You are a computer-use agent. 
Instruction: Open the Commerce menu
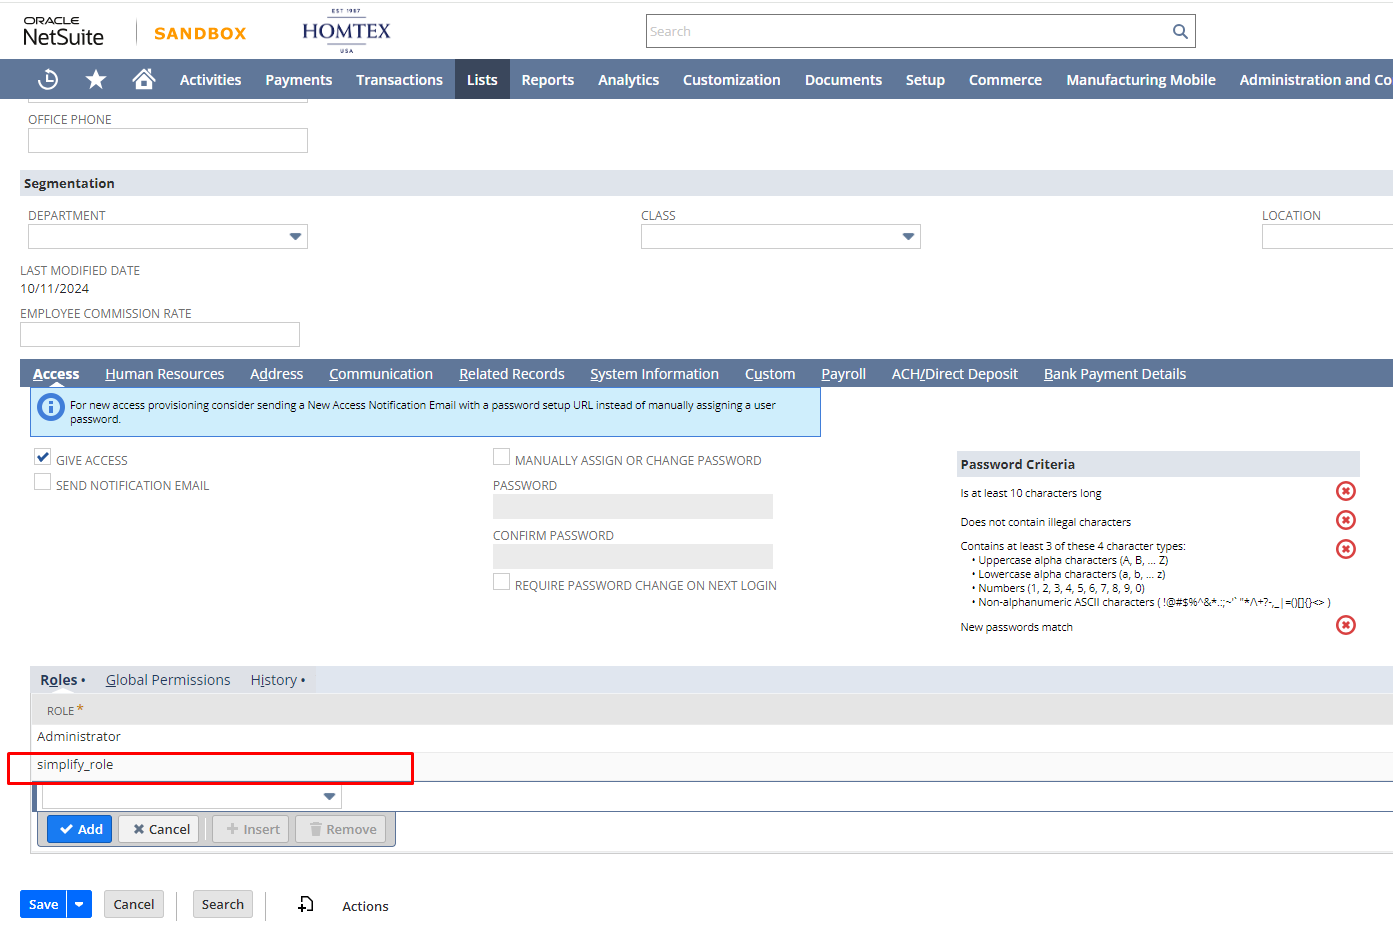(1005, 80)
